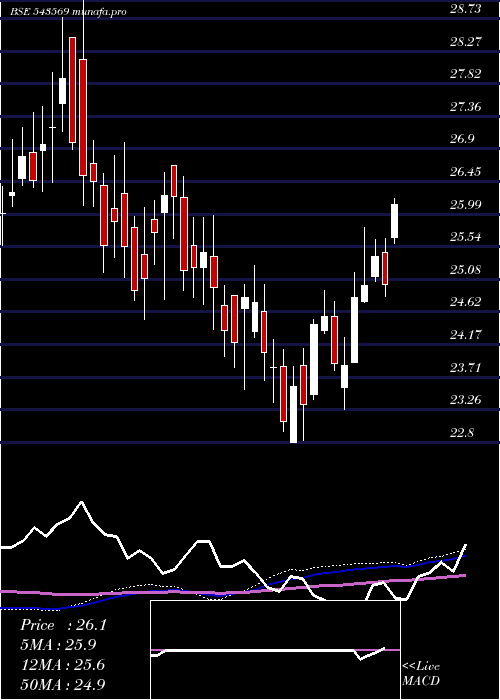Click the 26.9 price axis label
The image size is (500, 700).
pos(462,139)
